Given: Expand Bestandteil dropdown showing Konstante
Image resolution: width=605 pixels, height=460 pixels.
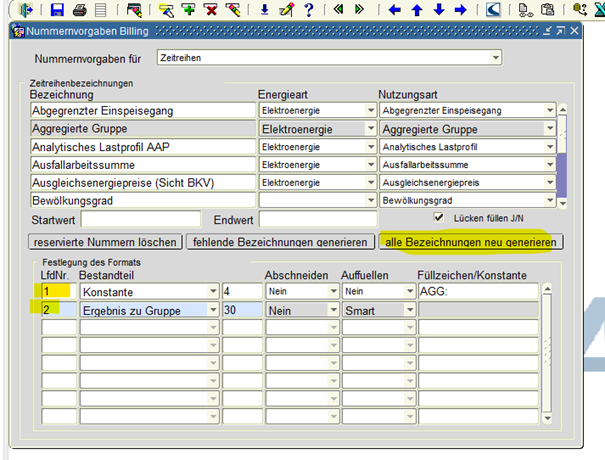Looking at the screenshot, I should [212, 291].
